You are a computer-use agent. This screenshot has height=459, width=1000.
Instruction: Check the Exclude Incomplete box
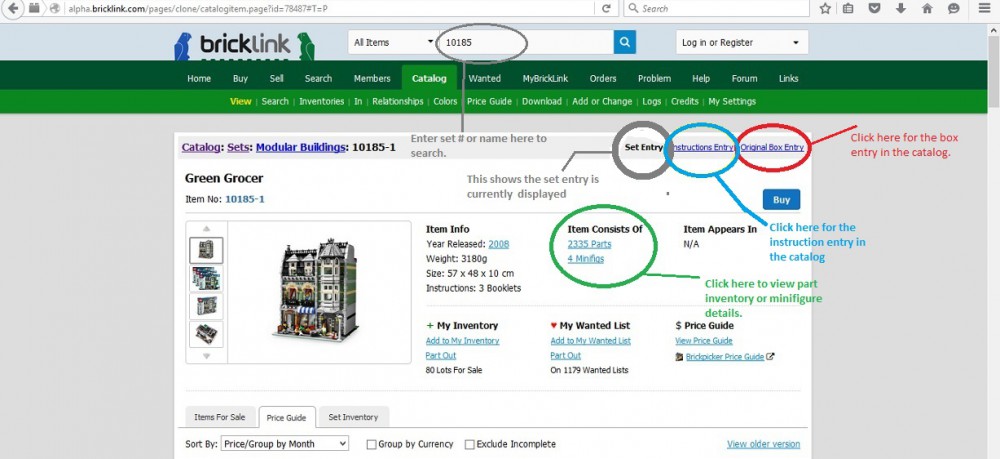(x=469, y=444)
